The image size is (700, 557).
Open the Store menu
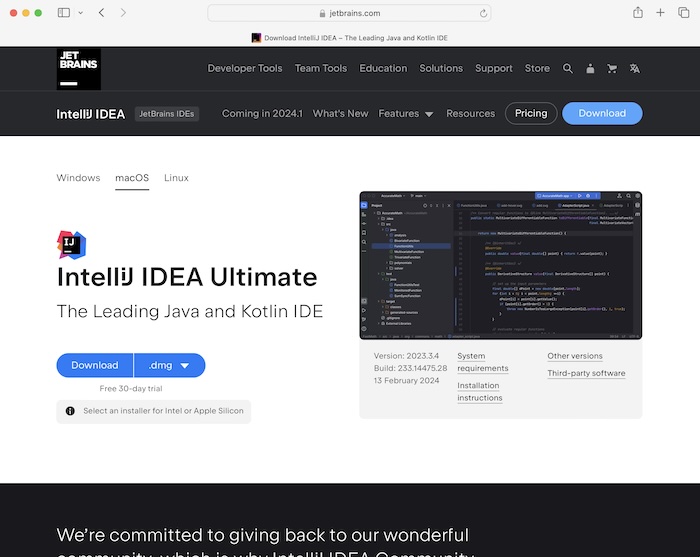537,68
